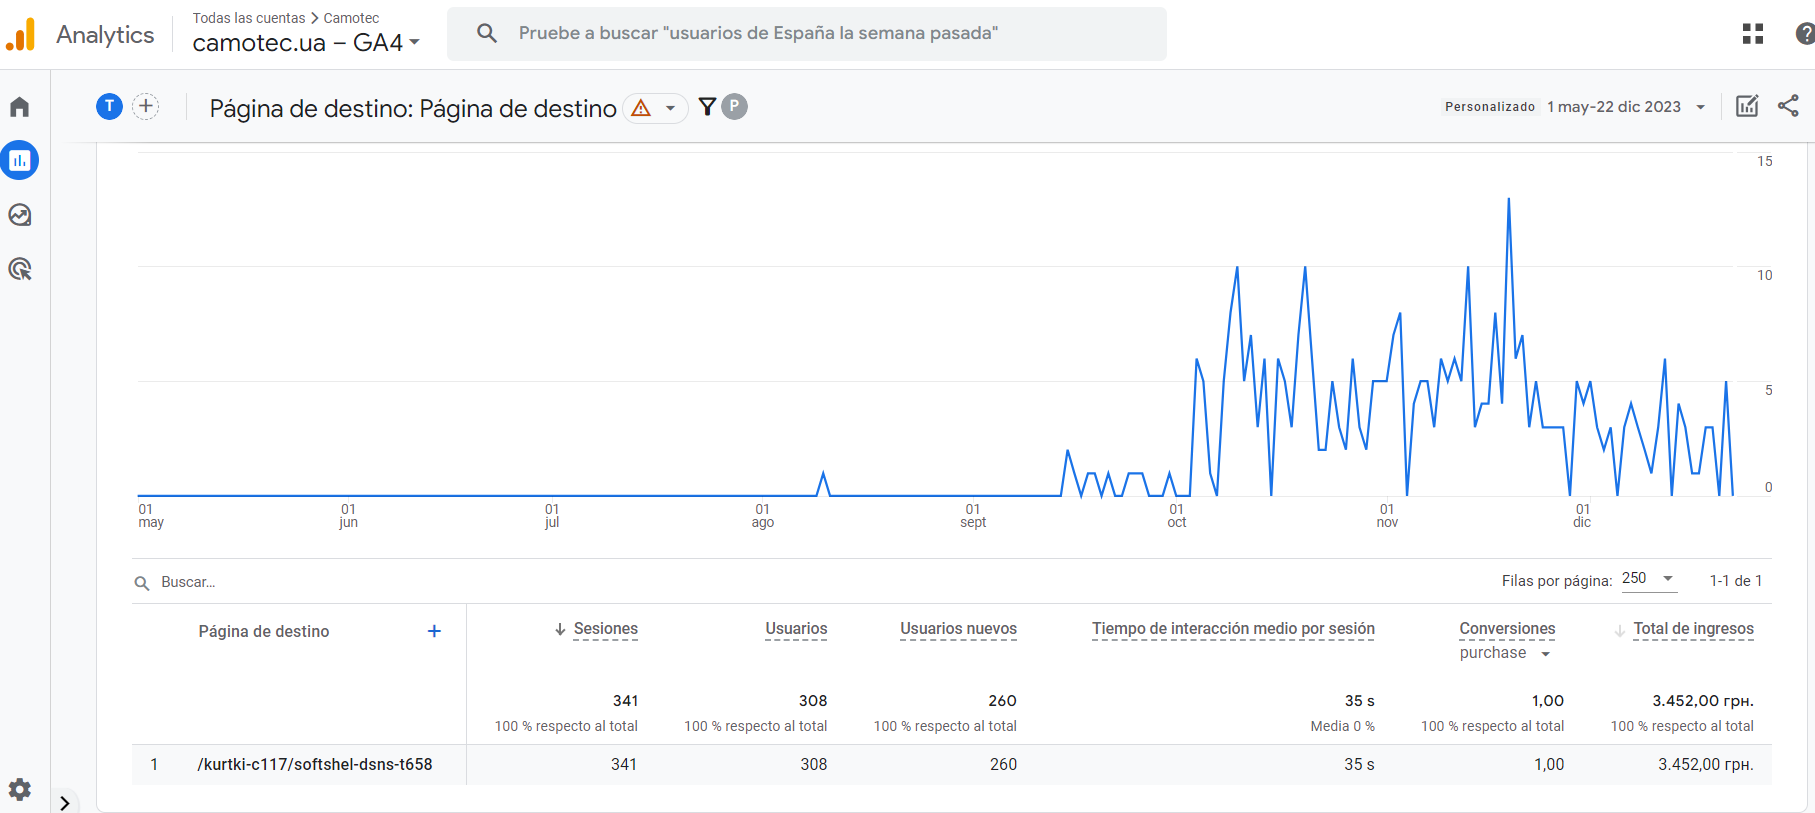Open the Admin settings gear

[x=20, y=789]
